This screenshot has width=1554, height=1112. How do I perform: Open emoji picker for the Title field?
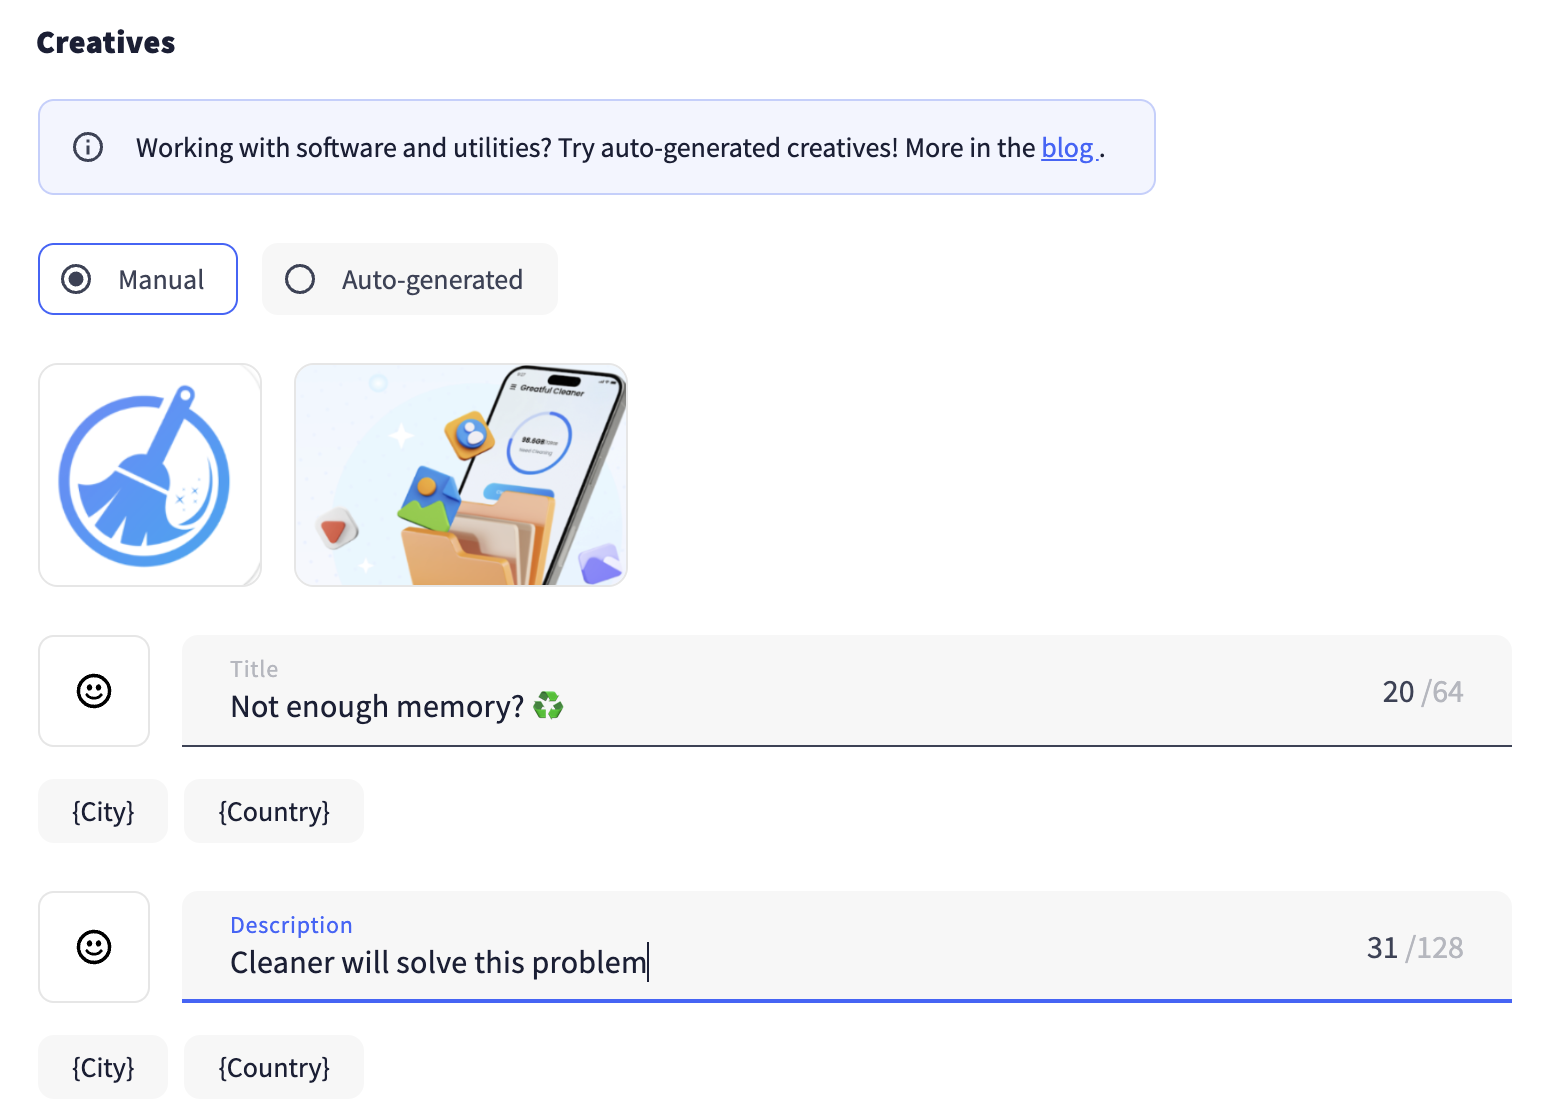click(x=94, y=691)
